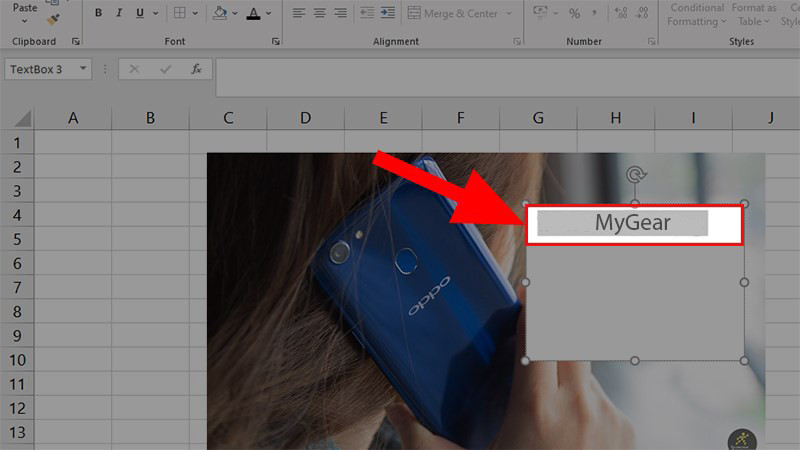Decrease indent

point(367,13)
